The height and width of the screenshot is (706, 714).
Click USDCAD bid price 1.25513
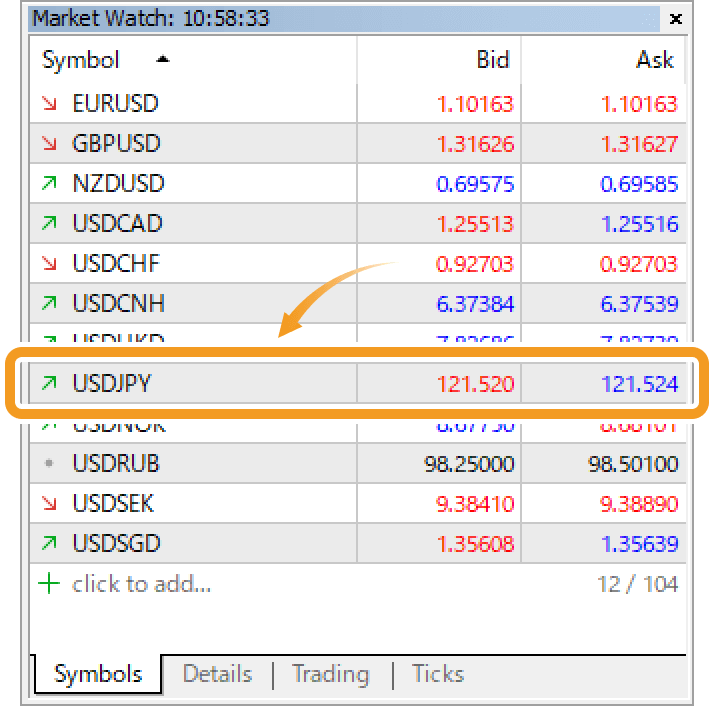[475, 225]
